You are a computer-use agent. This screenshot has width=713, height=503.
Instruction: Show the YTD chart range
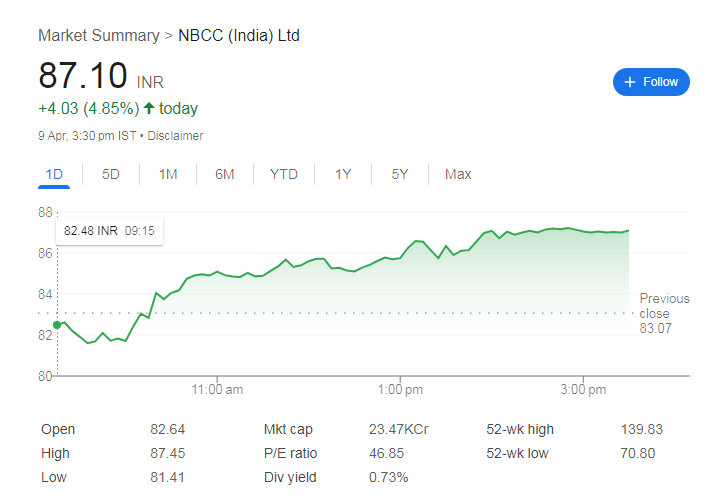tap(284, 174)
